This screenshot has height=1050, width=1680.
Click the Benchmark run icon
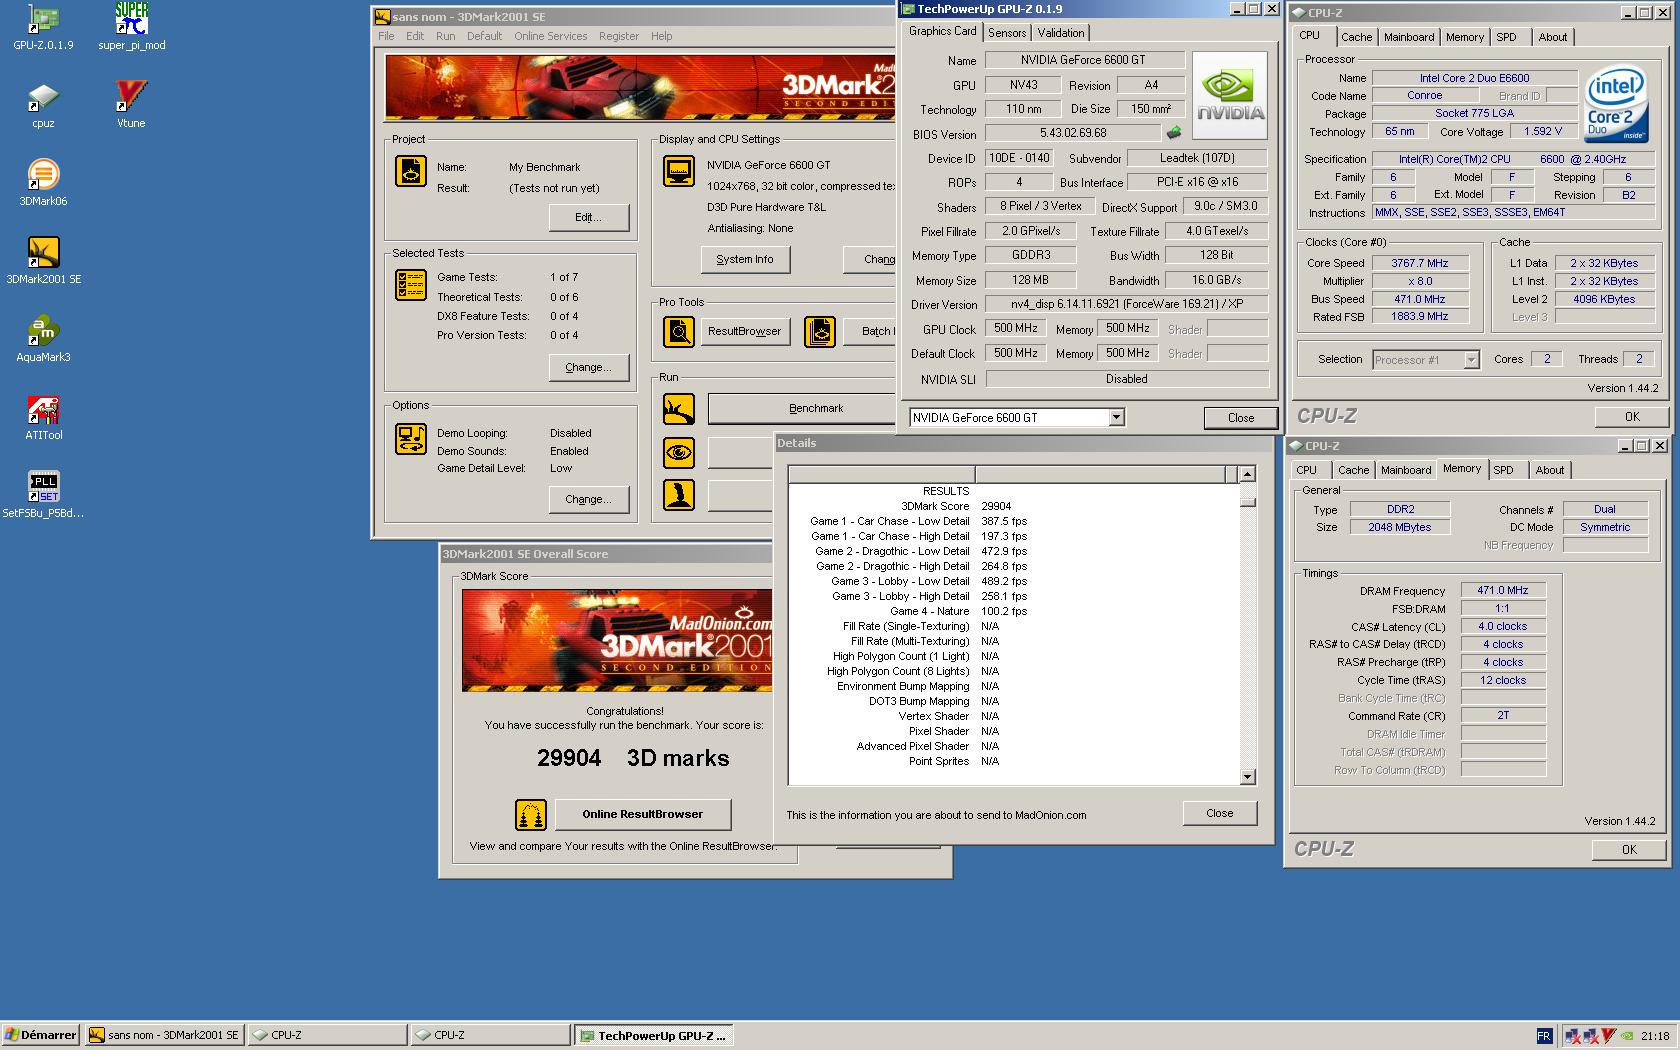(x=679, y=408)
